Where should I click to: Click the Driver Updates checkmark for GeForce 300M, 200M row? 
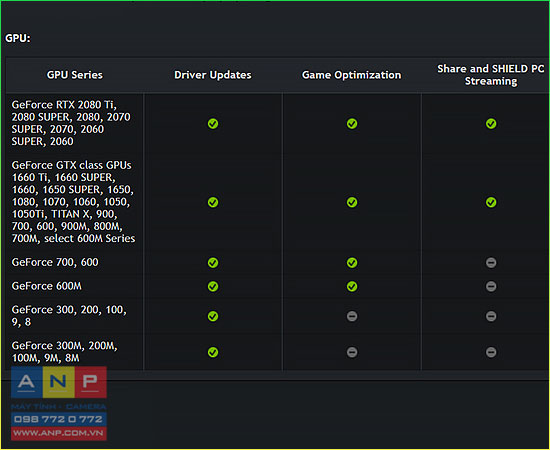click(213, 352)
